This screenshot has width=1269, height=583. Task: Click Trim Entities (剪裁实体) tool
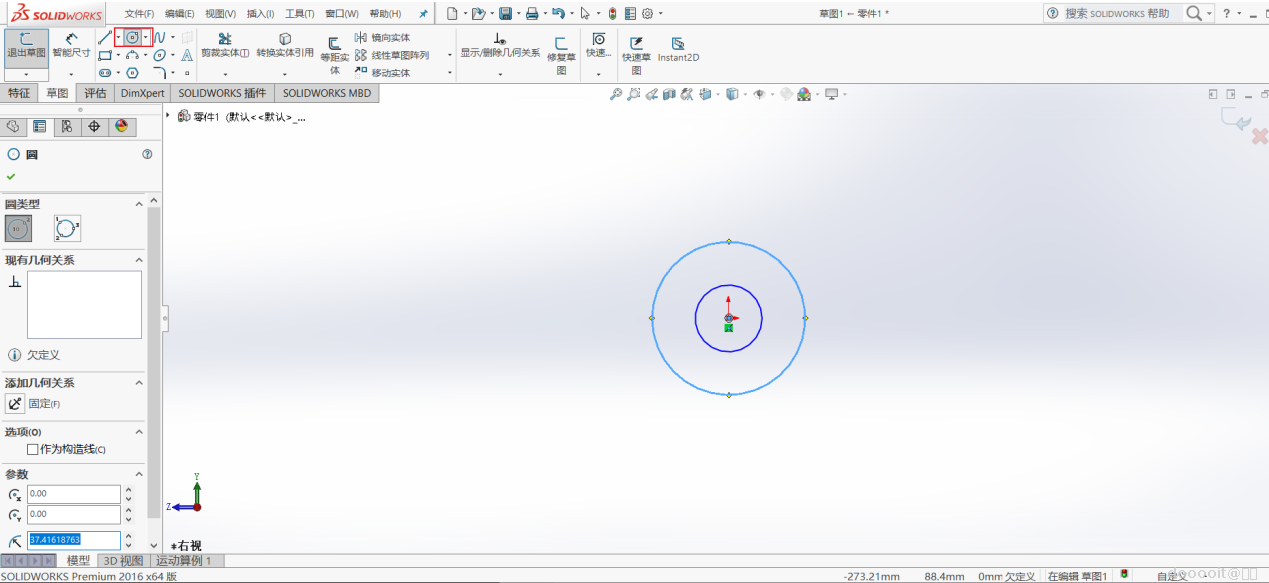pos(225,46)
